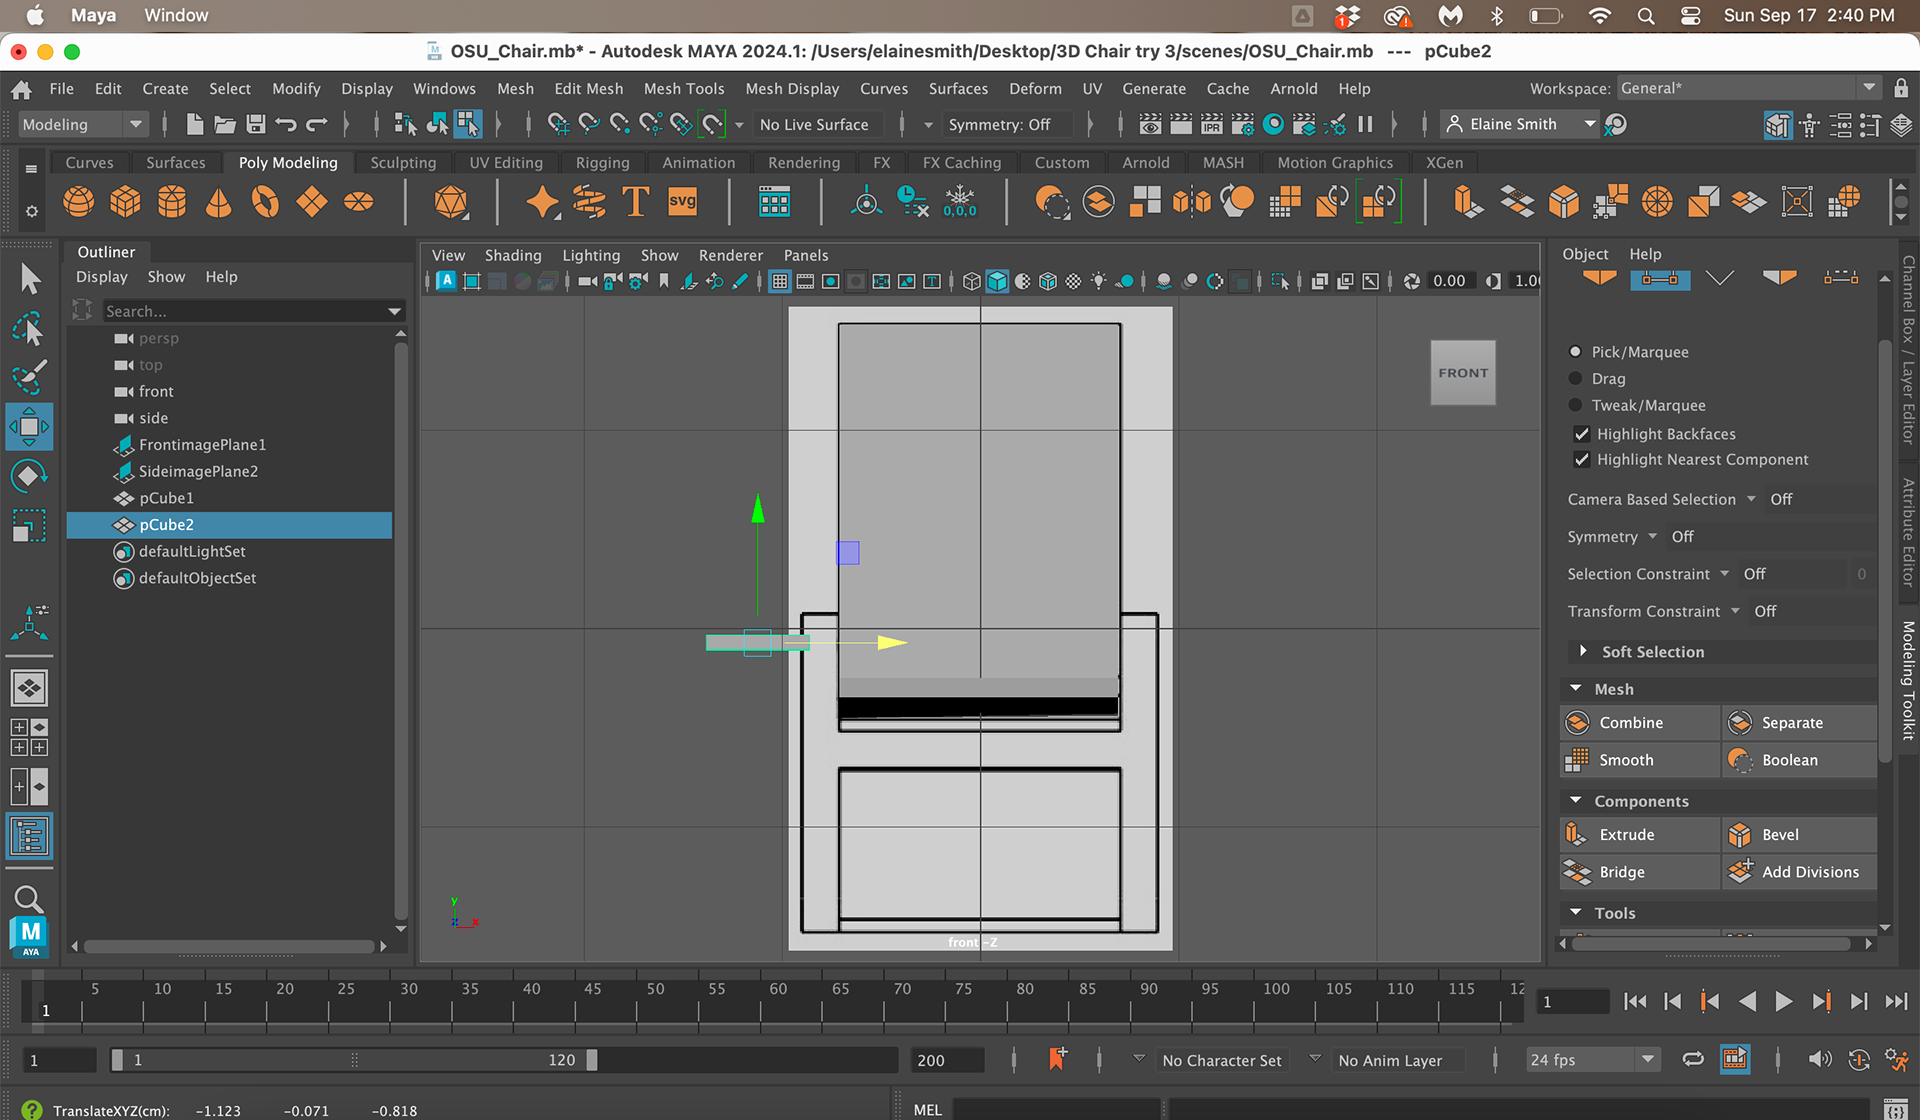Screen dimensions: 1920x1120
Task: Open the Modeling menu set dropdown
Action: [83, 124]
